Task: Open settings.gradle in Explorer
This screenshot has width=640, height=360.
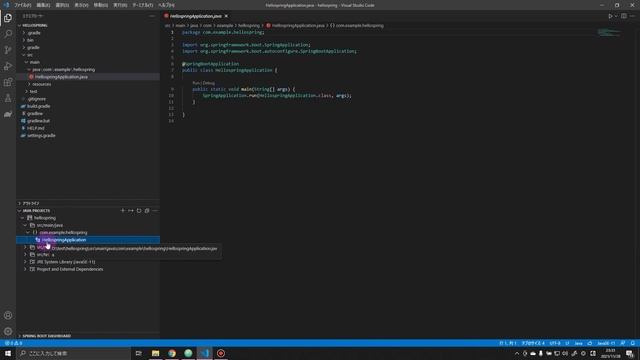Action: (88, 136)
